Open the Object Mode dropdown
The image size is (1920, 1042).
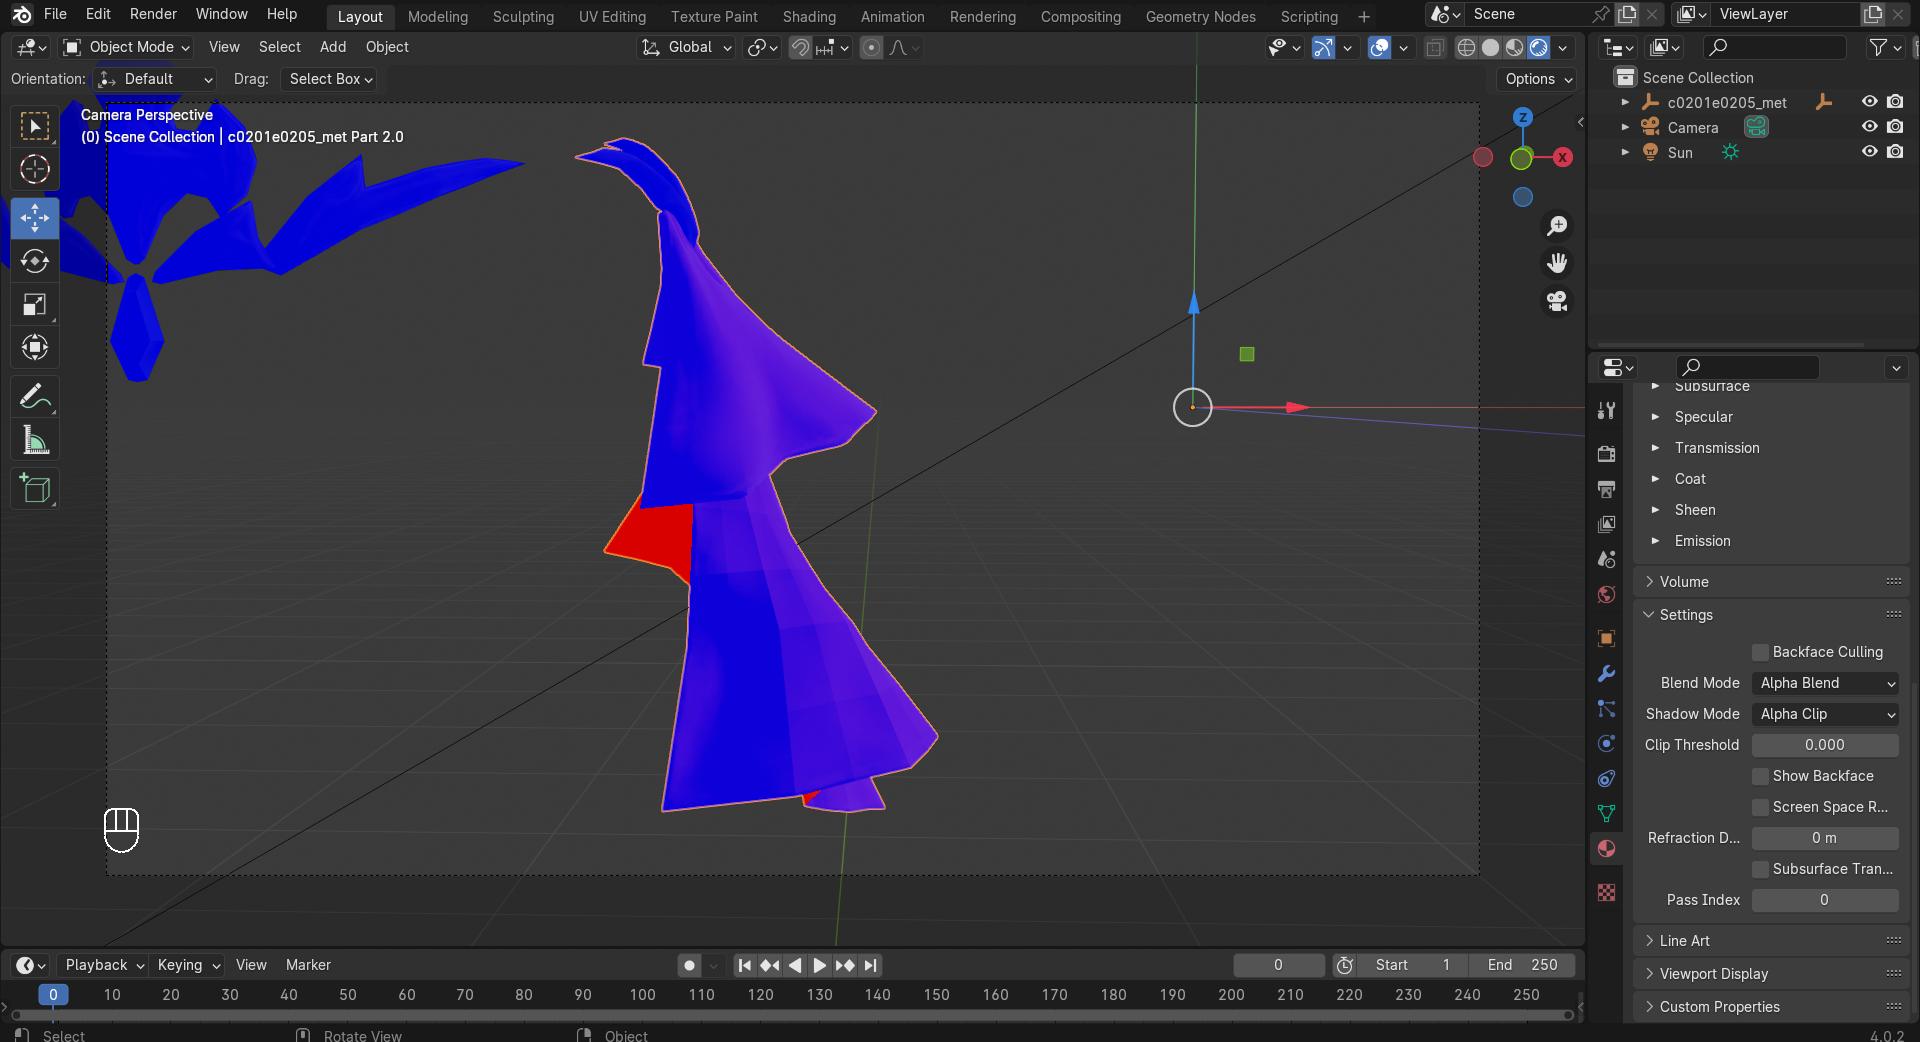pyautogui.click(x=126, y=47)
